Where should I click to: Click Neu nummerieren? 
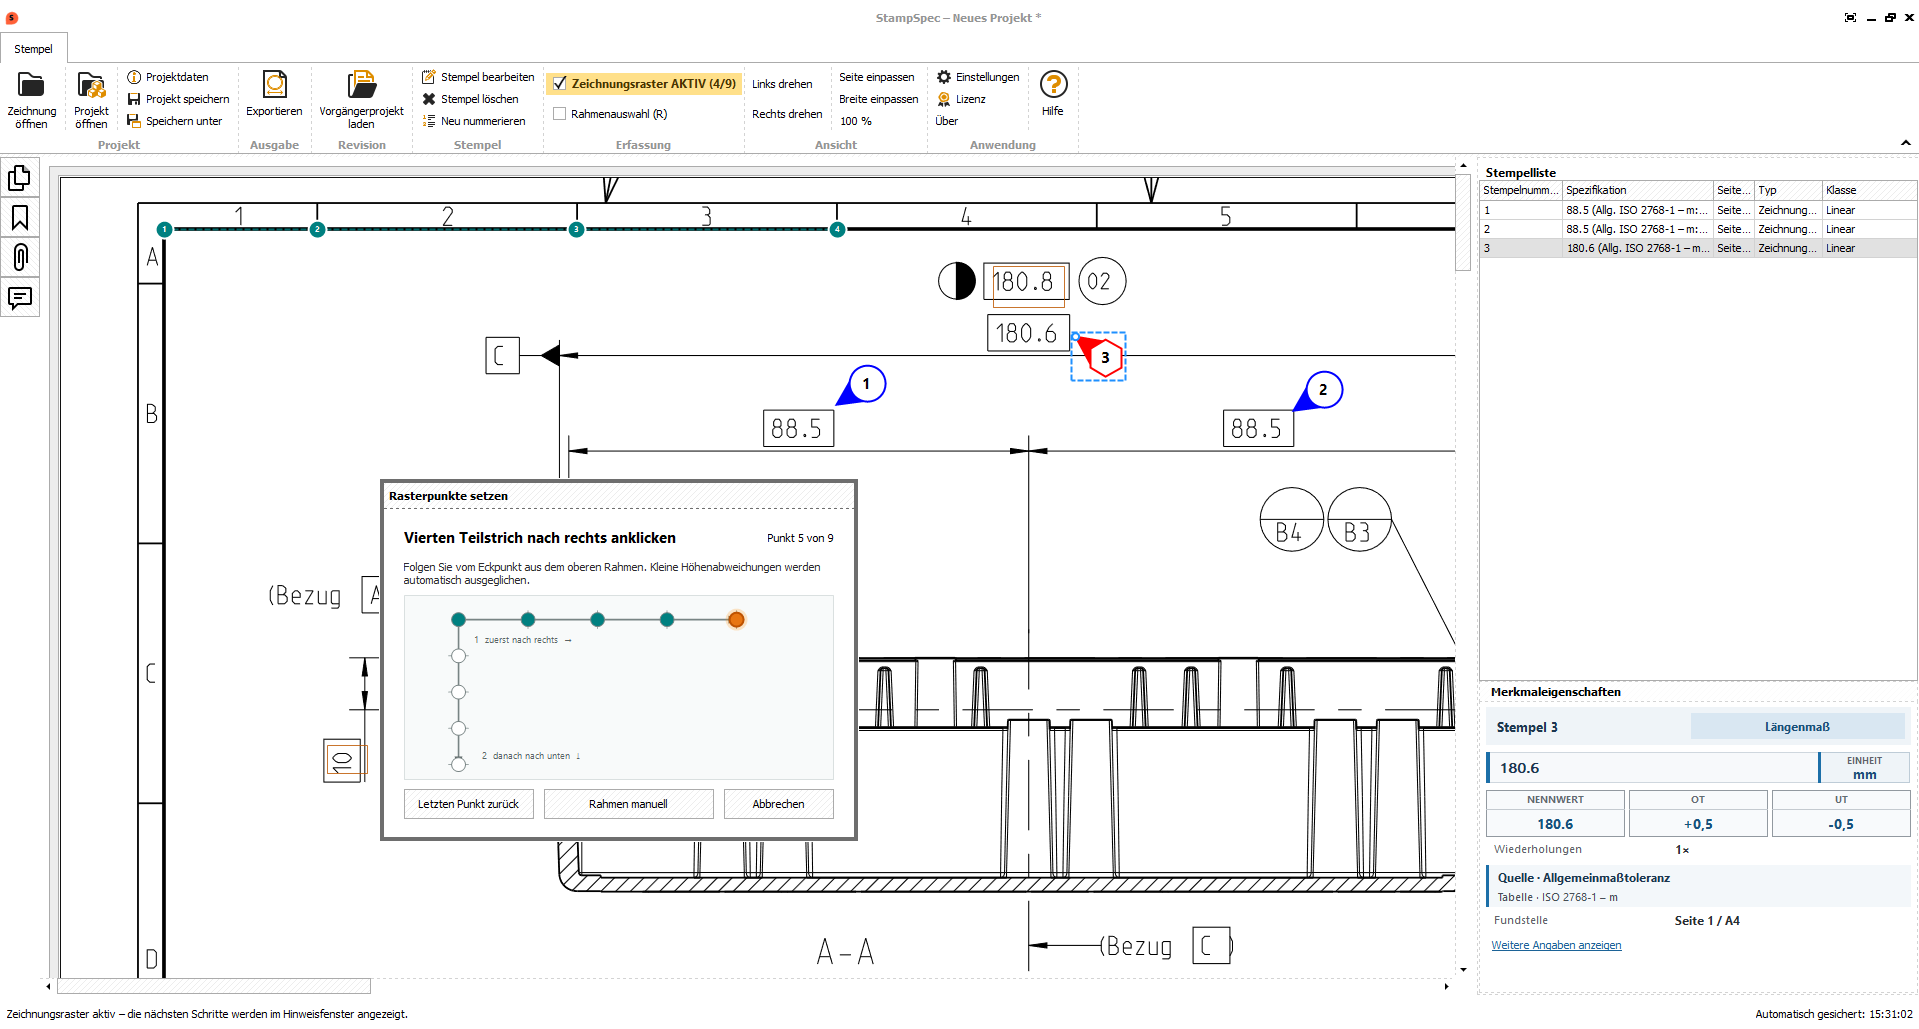coord(473,121)
